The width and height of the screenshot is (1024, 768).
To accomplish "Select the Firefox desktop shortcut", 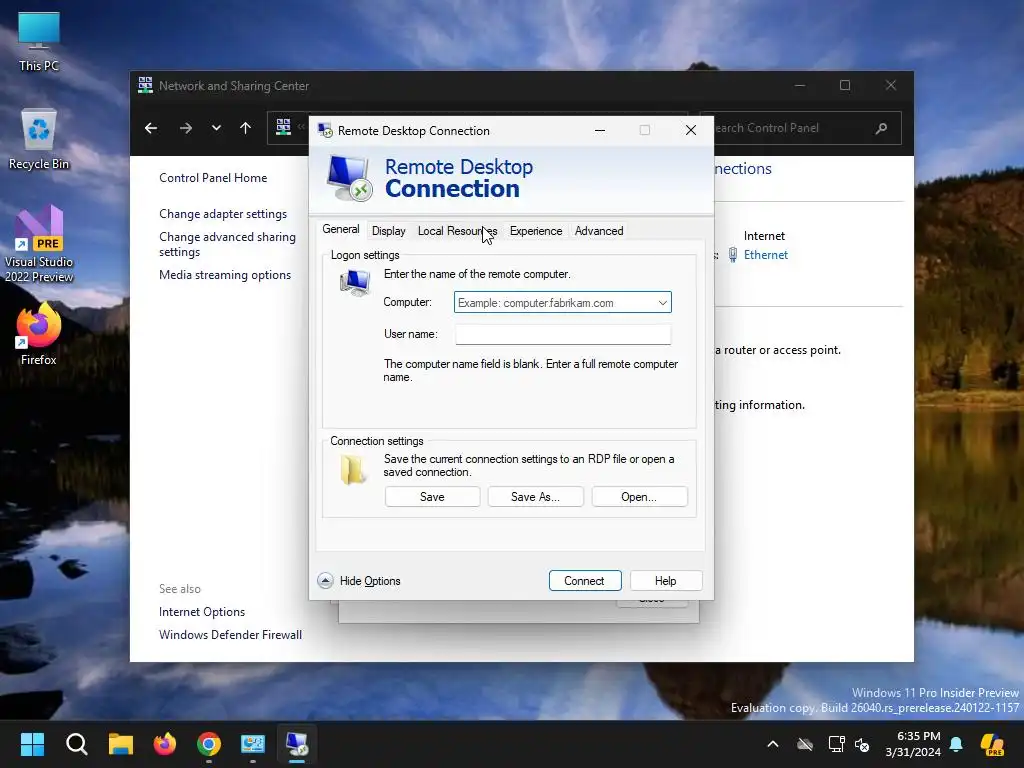I will [39, 334].
